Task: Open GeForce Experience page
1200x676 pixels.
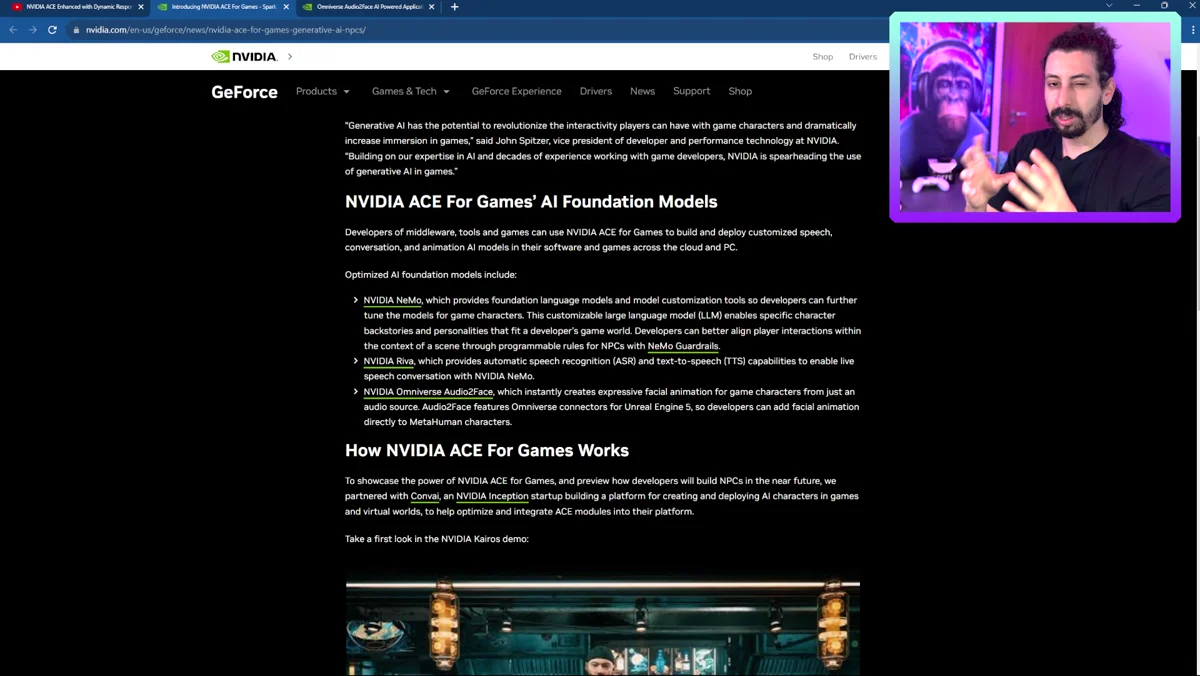Action: (516, 91)
